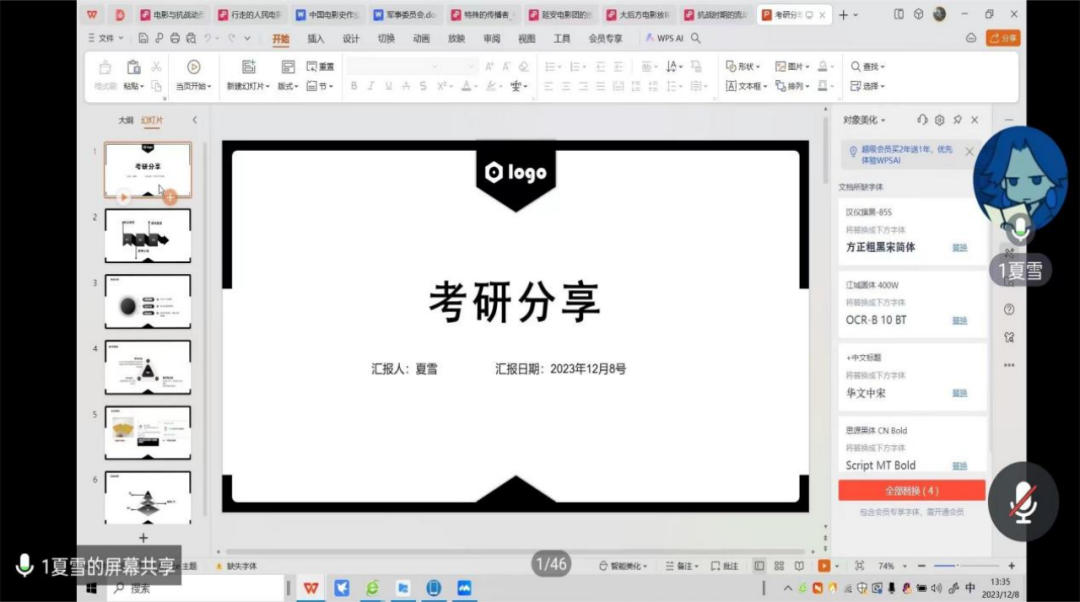
Task: Switch to slide sorter view in status bar
Action: pos(778,566)
